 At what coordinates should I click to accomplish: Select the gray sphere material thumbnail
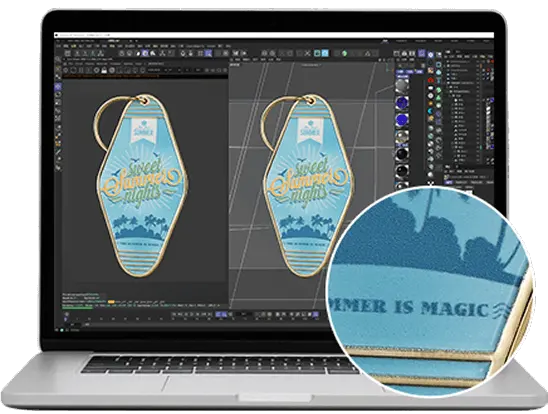[x=403, y=86]
